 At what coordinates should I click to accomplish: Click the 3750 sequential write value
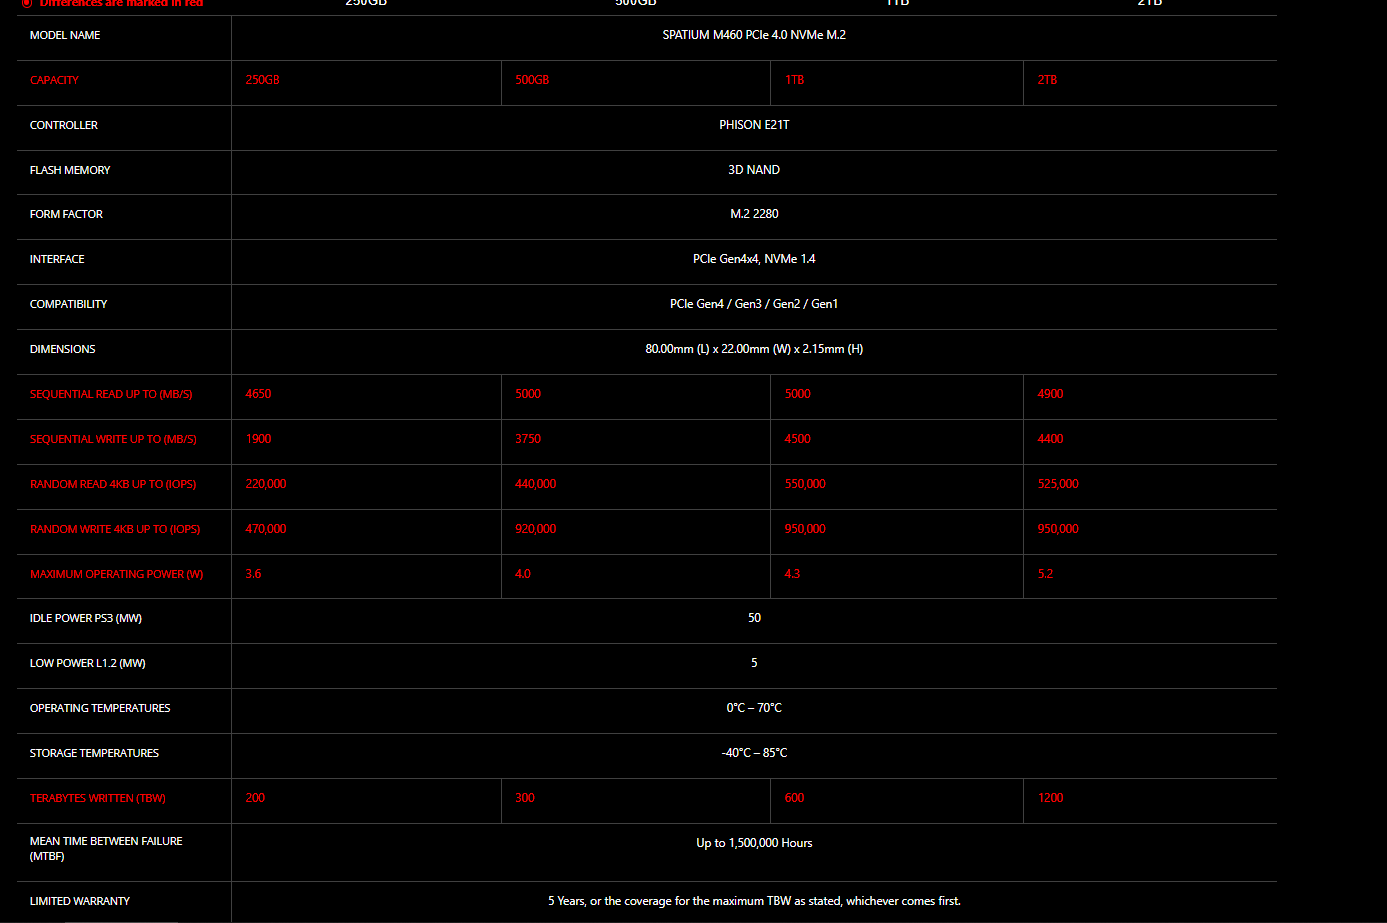pyautogui.click(x=528, y=439)
